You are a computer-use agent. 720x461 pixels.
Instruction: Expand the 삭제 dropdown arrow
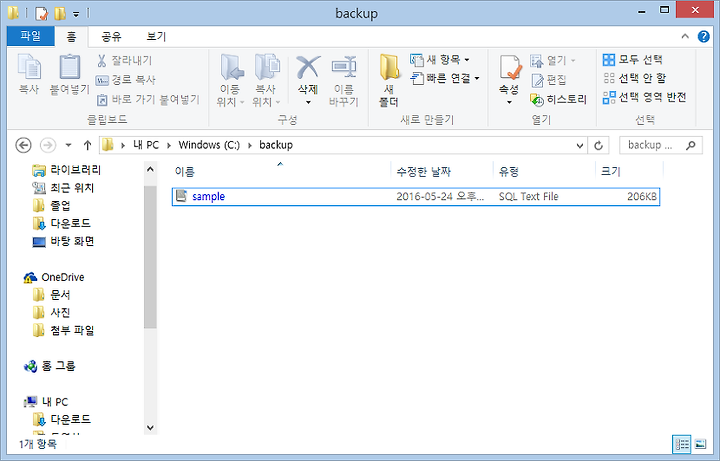308,102
